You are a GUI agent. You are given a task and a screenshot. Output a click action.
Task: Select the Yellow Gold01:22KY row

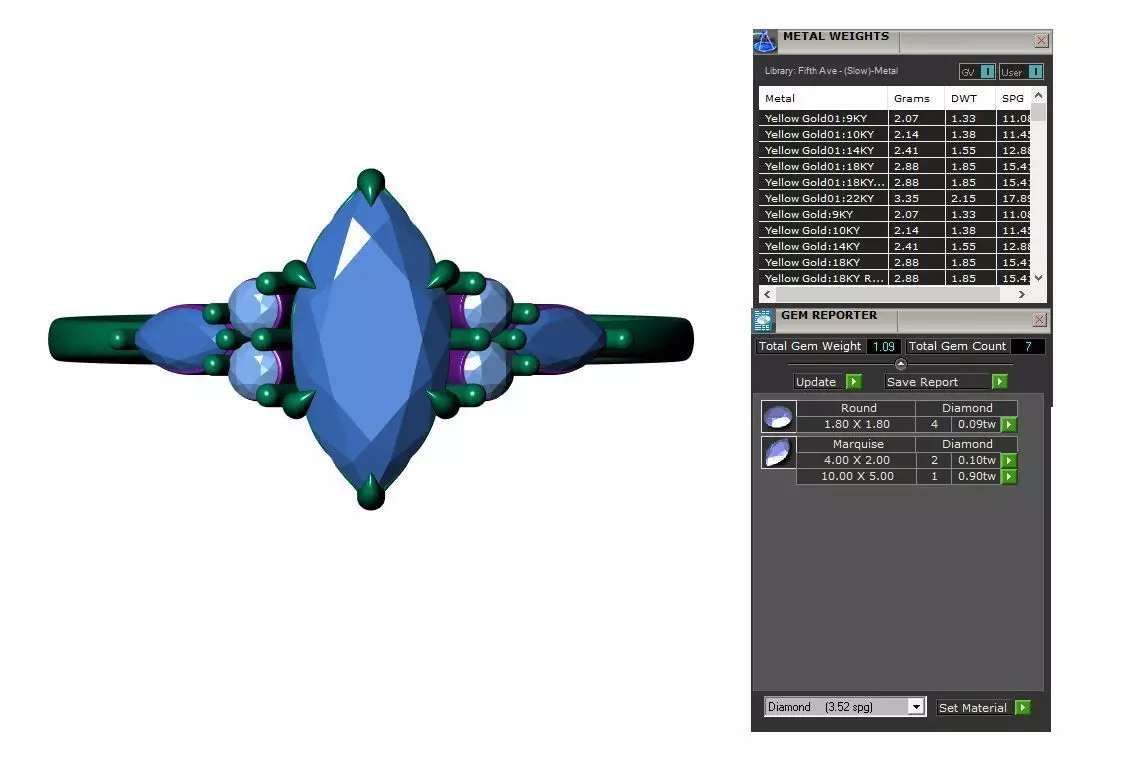pos(894,198)
